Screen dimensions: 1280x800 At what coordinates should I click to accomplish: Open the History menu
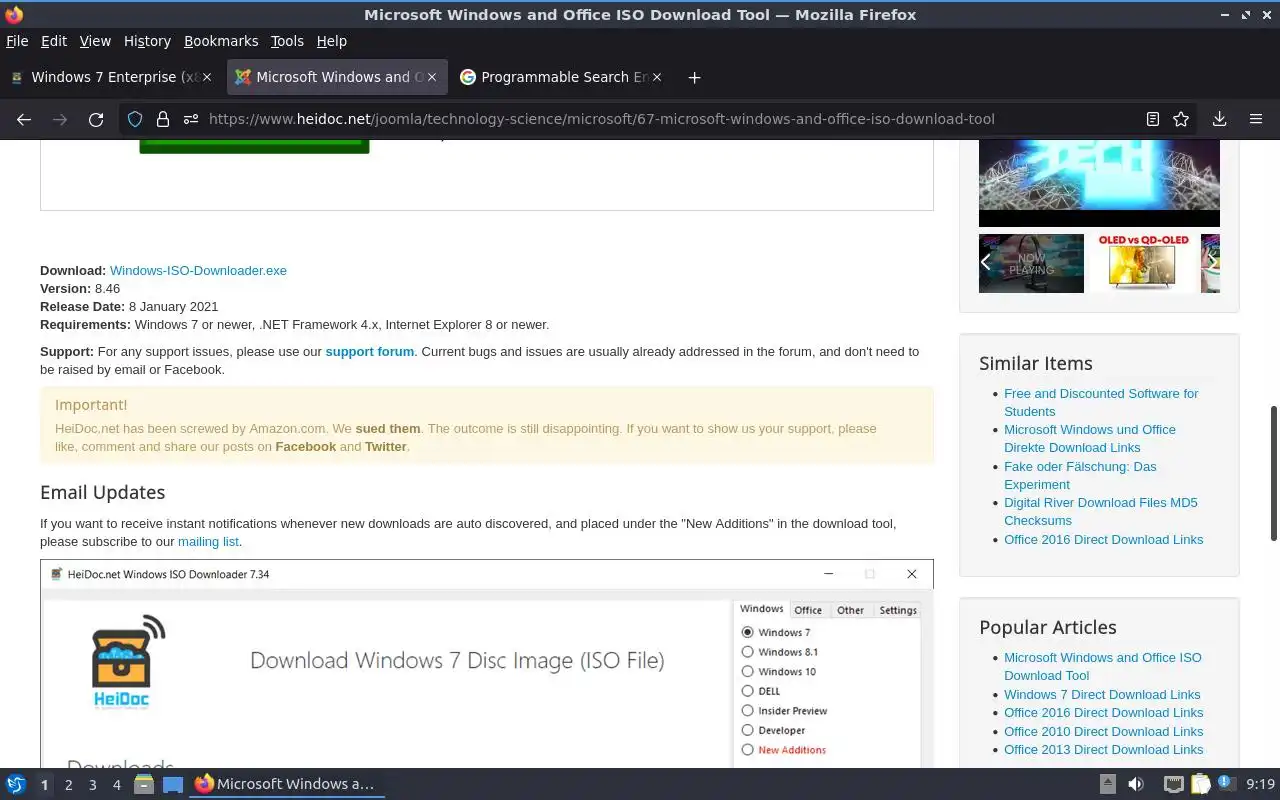pyautogui.click(x=147, y=41)
